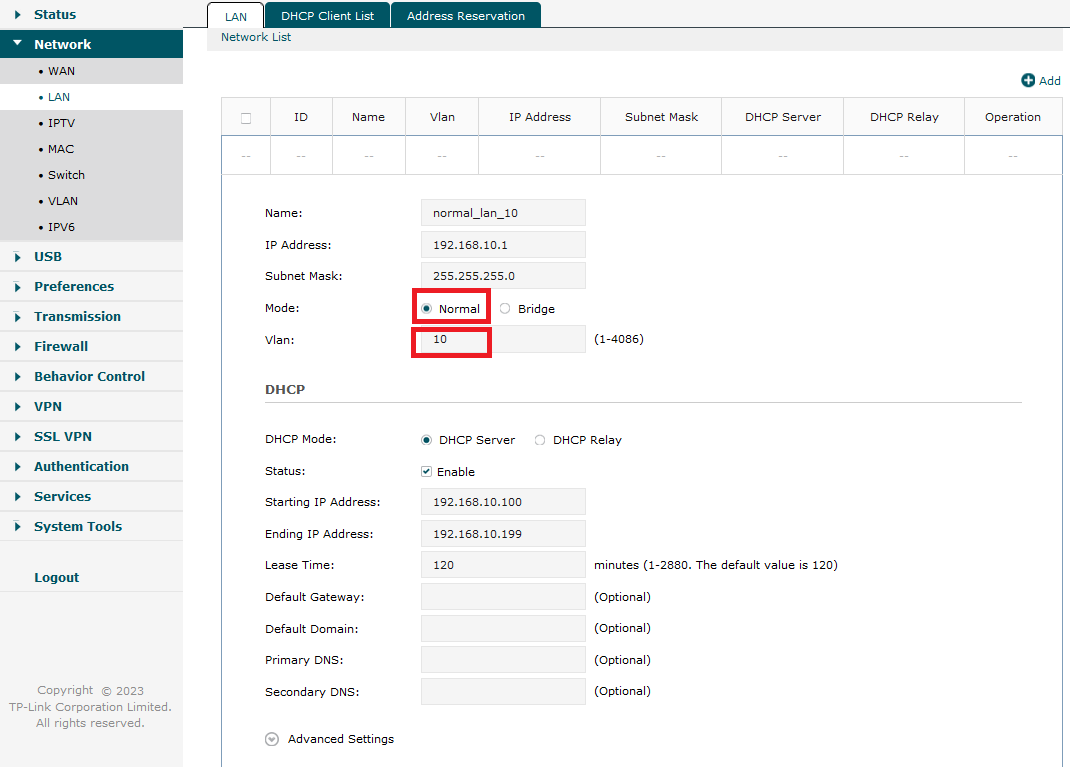Click the Lease Time input field
This screenshot has width=1070, height=767.
coord(503,565)
